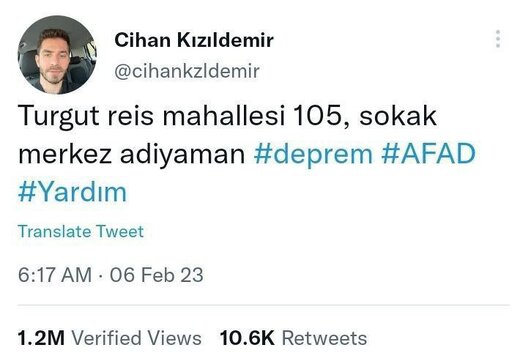Click 'mahallesi' in the tweet text
This screenshot has width=520, height=364.
pyautogui.click(x=224, y=115)
